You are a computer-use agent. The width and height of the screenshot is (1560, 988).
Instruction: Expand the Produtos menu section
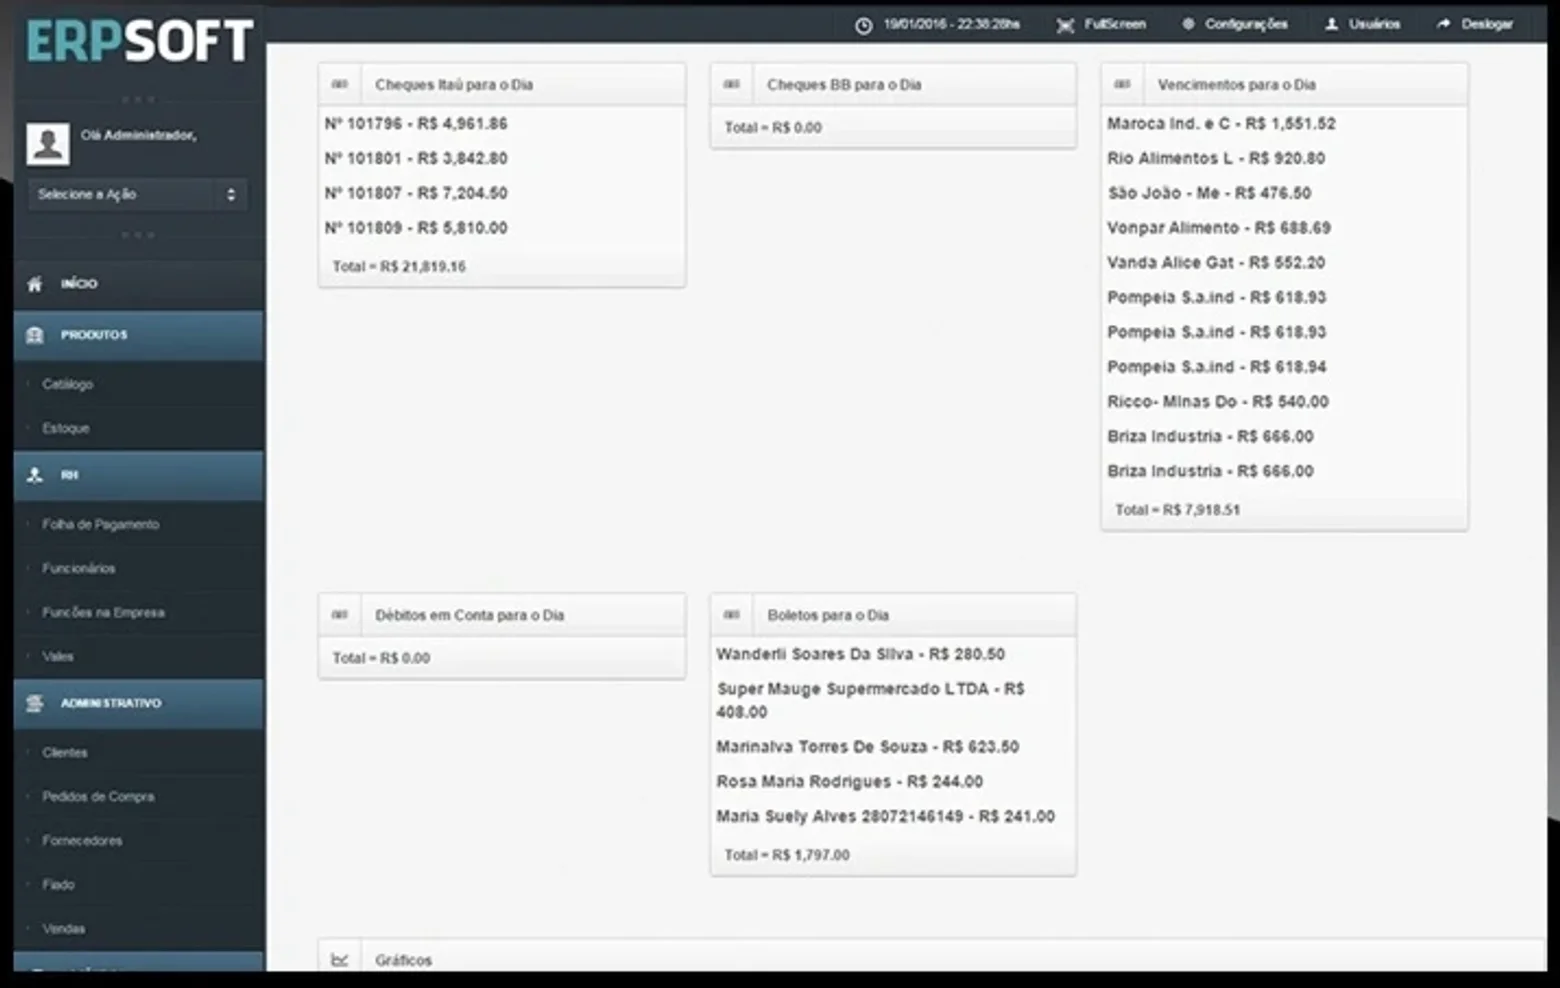pos(139,335)
